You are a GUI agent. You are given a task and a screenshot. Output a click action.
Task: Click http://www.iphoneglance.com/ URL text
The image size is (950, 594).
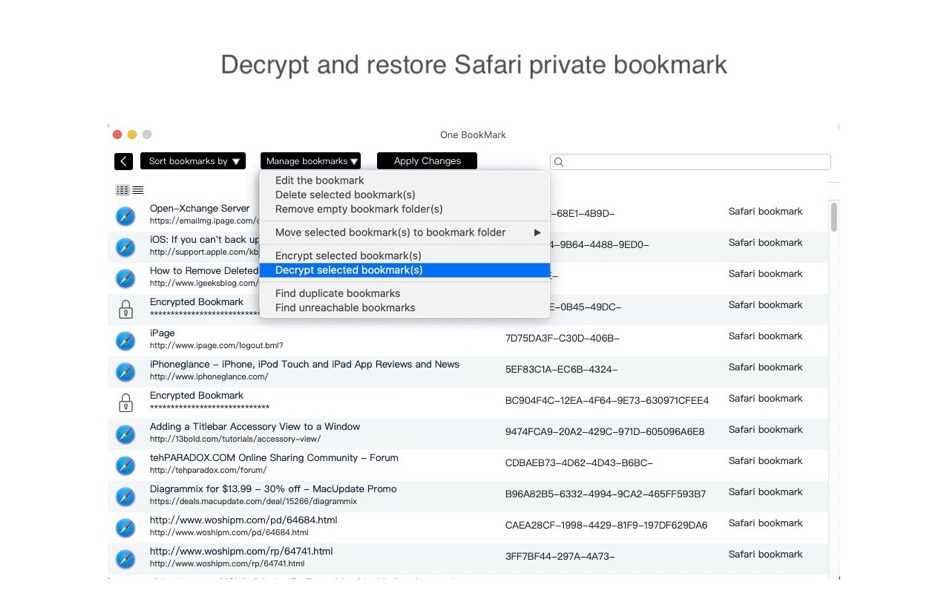click(208, 377)
